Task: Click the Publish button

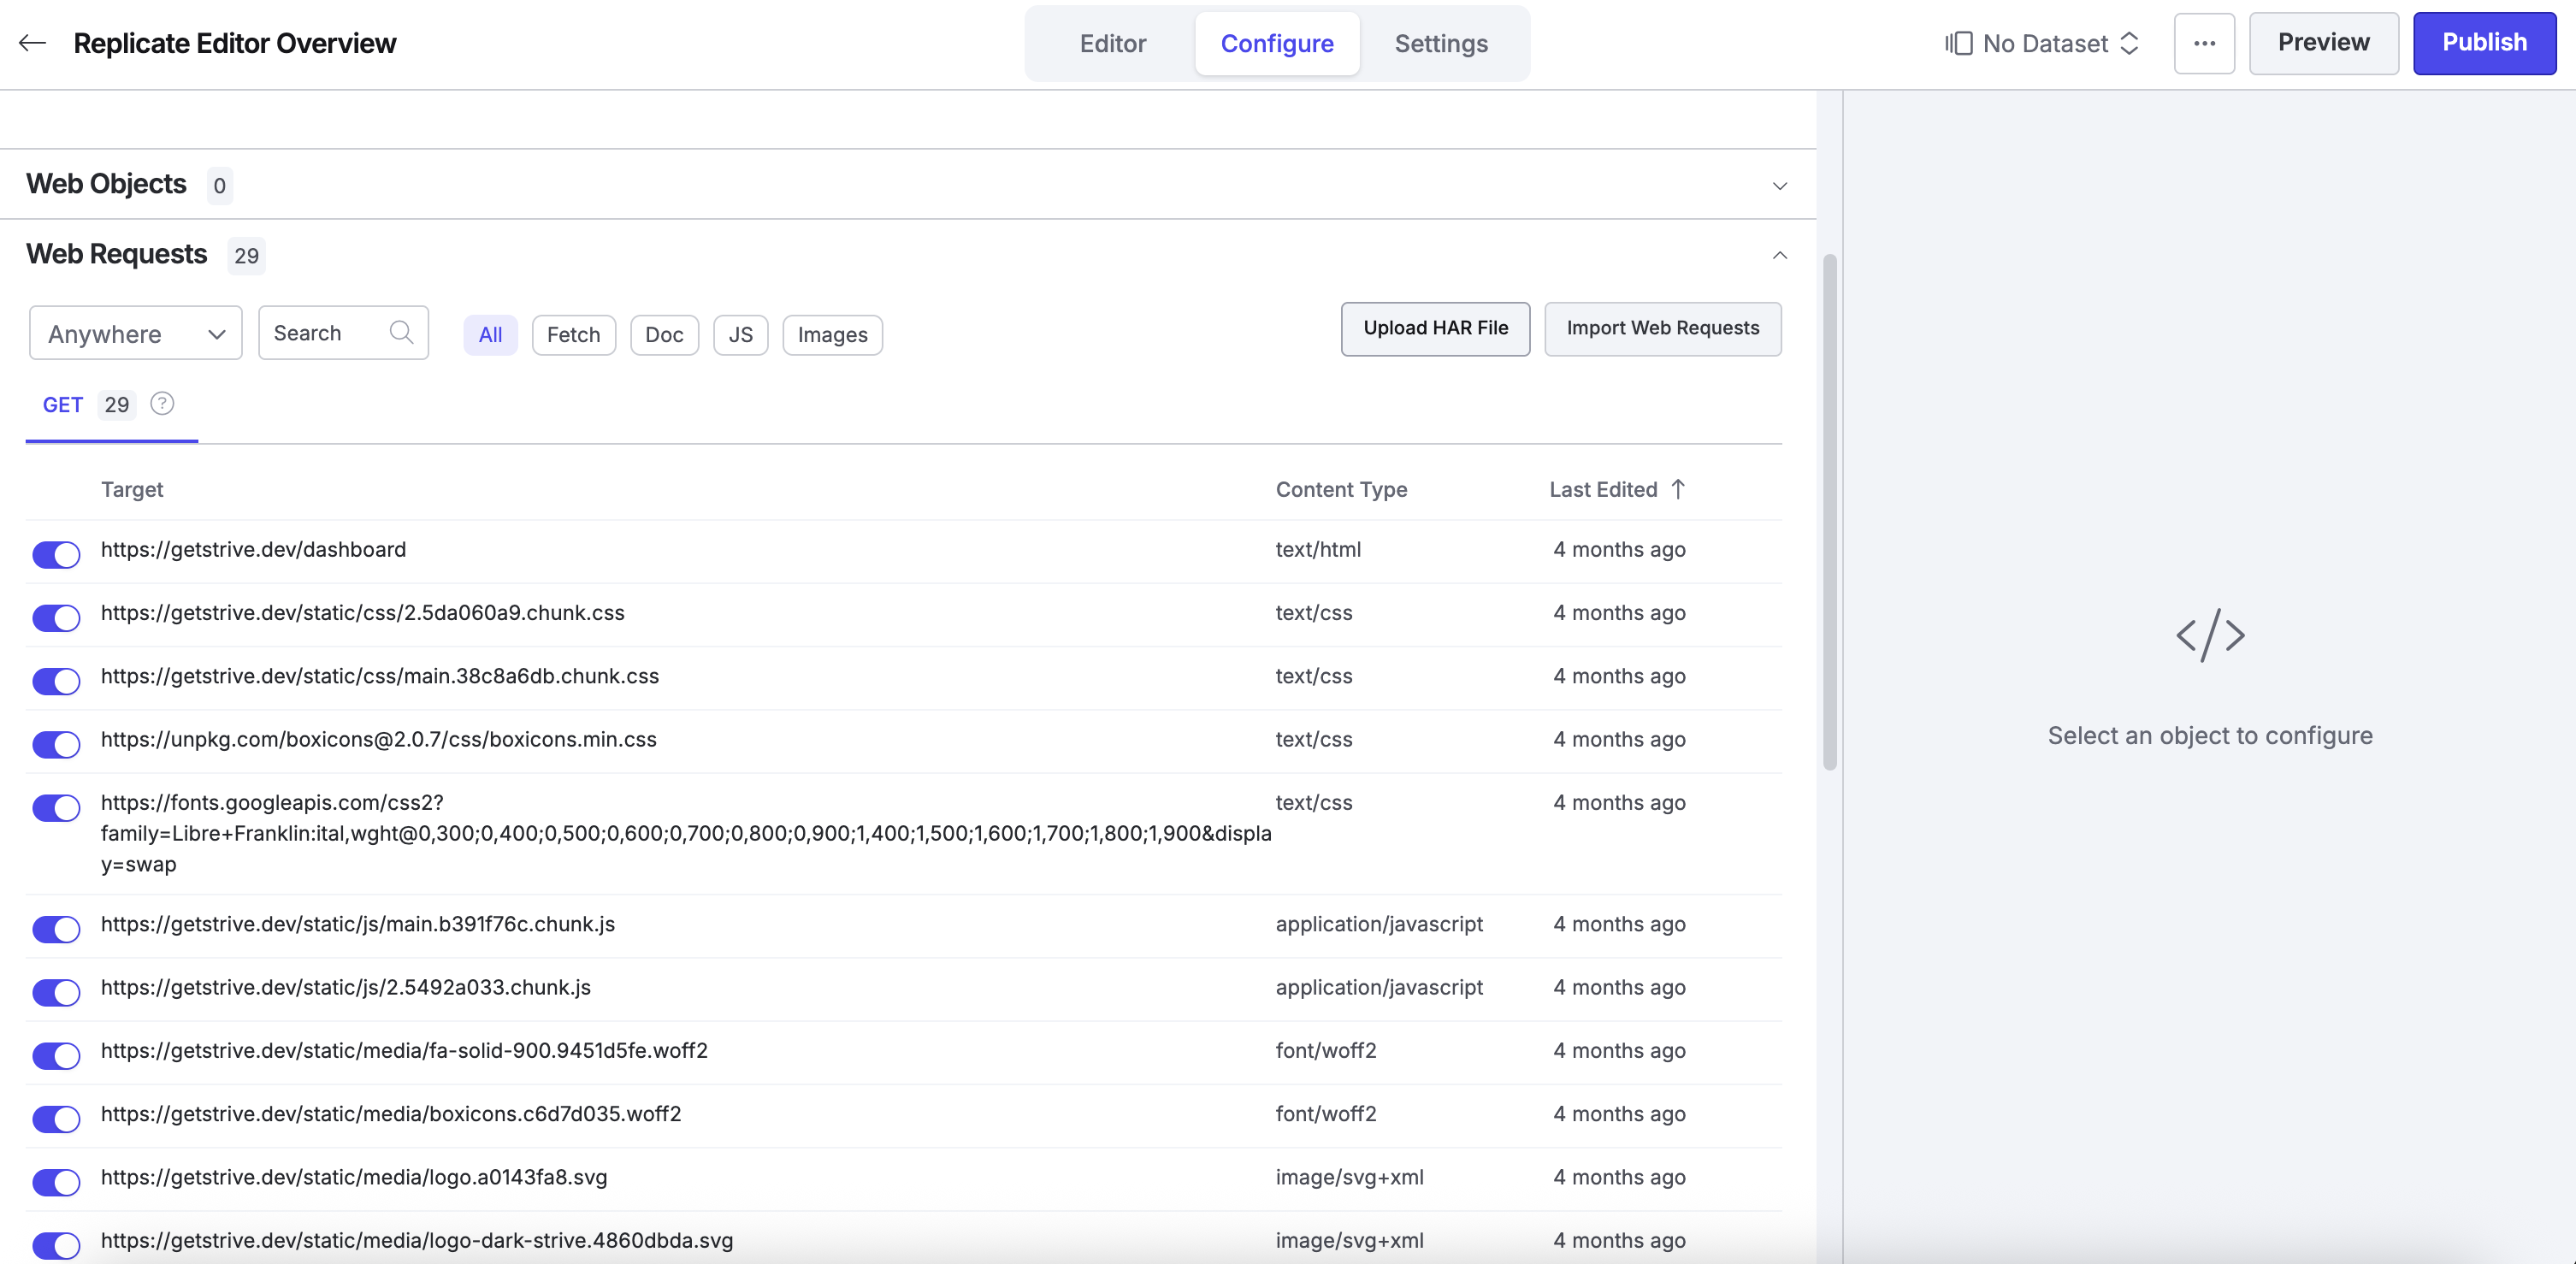Action: [2484, 43]
